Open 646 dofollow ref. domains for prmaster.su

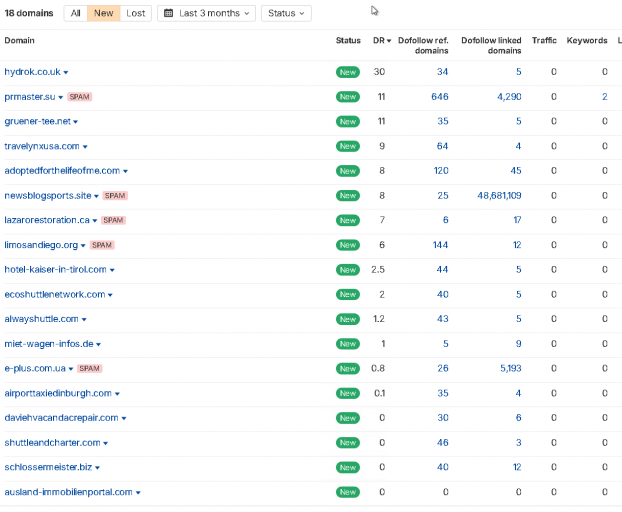[x=440, y=97]
